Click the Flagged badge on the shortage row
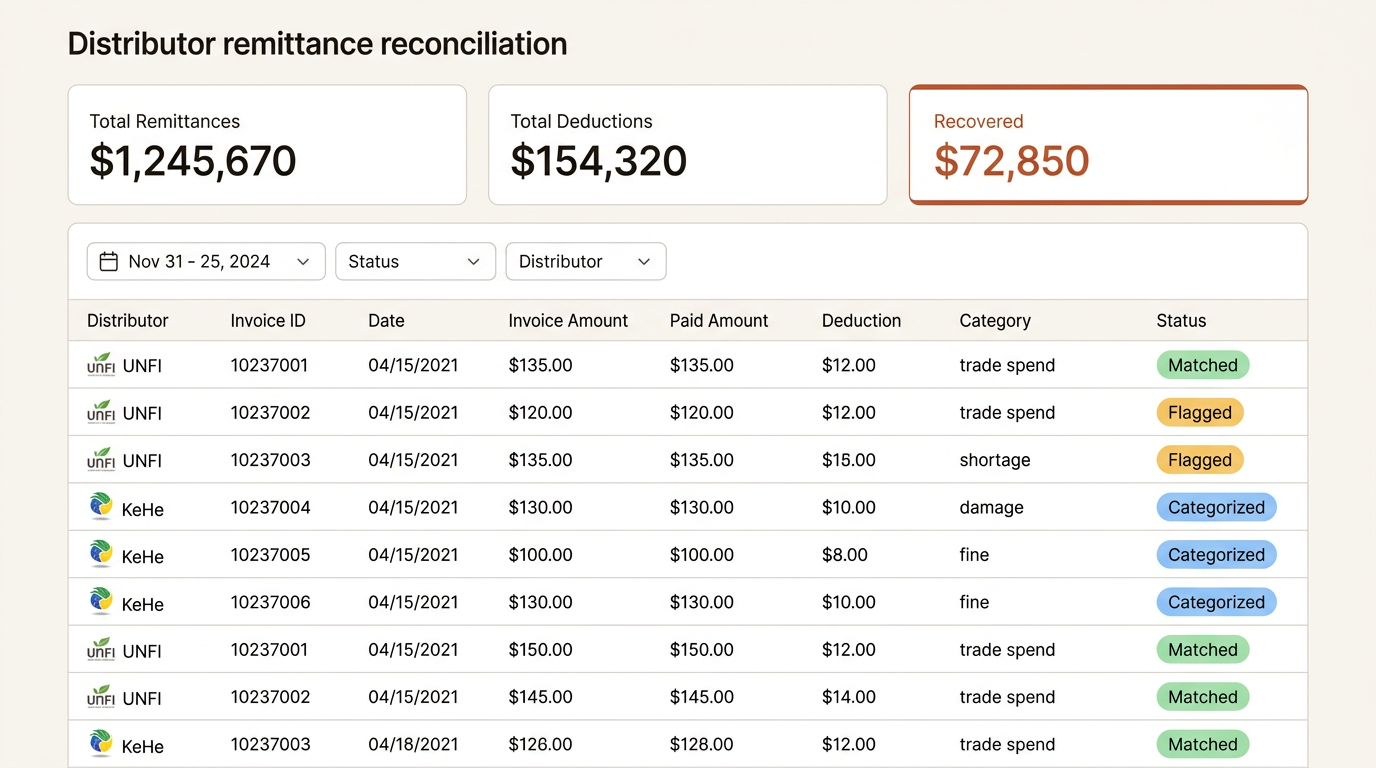The height and width of the screenshot is (768, 1376). click(1199, 460)
